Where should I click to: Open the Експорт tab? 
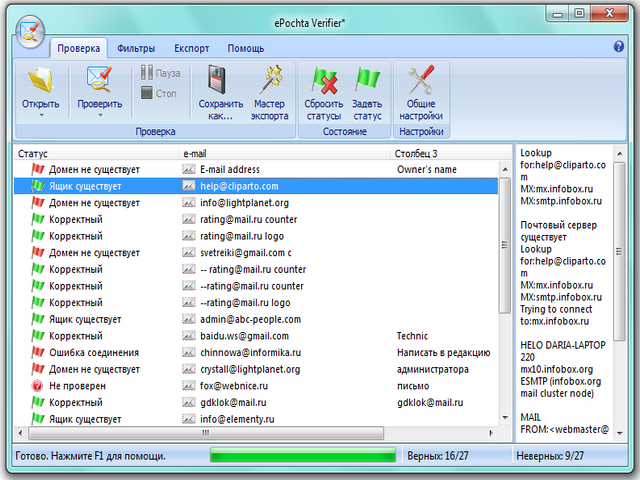191,48
